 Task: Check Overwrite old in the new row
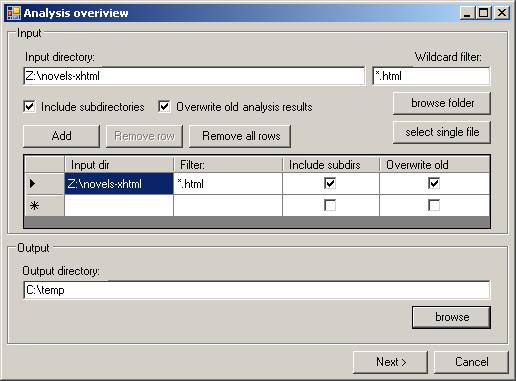tap(434, 205)
